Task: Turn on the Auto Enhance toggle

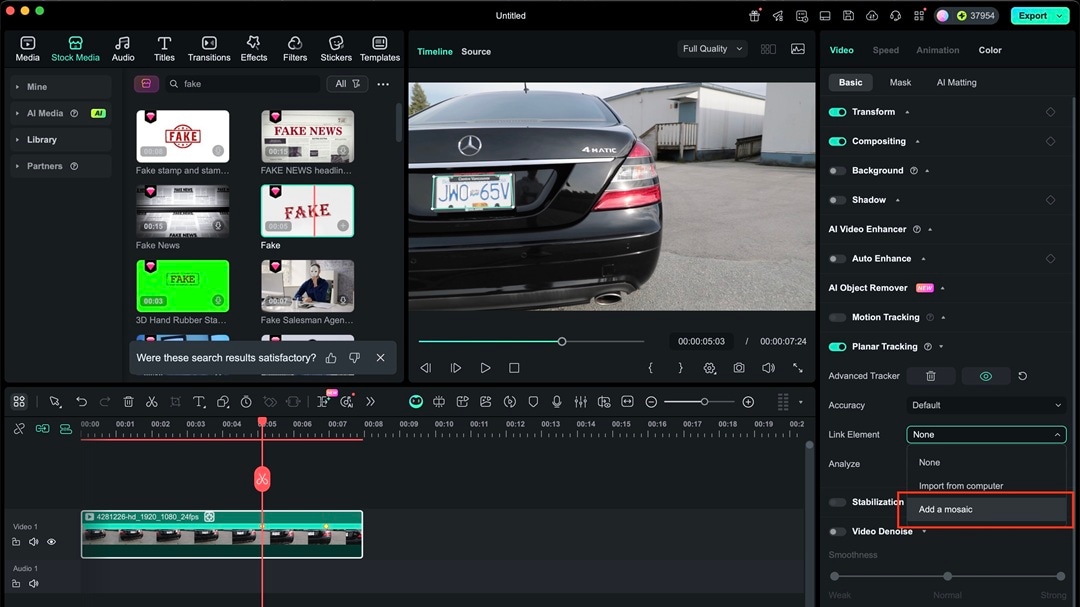Action: pos(837,259)
